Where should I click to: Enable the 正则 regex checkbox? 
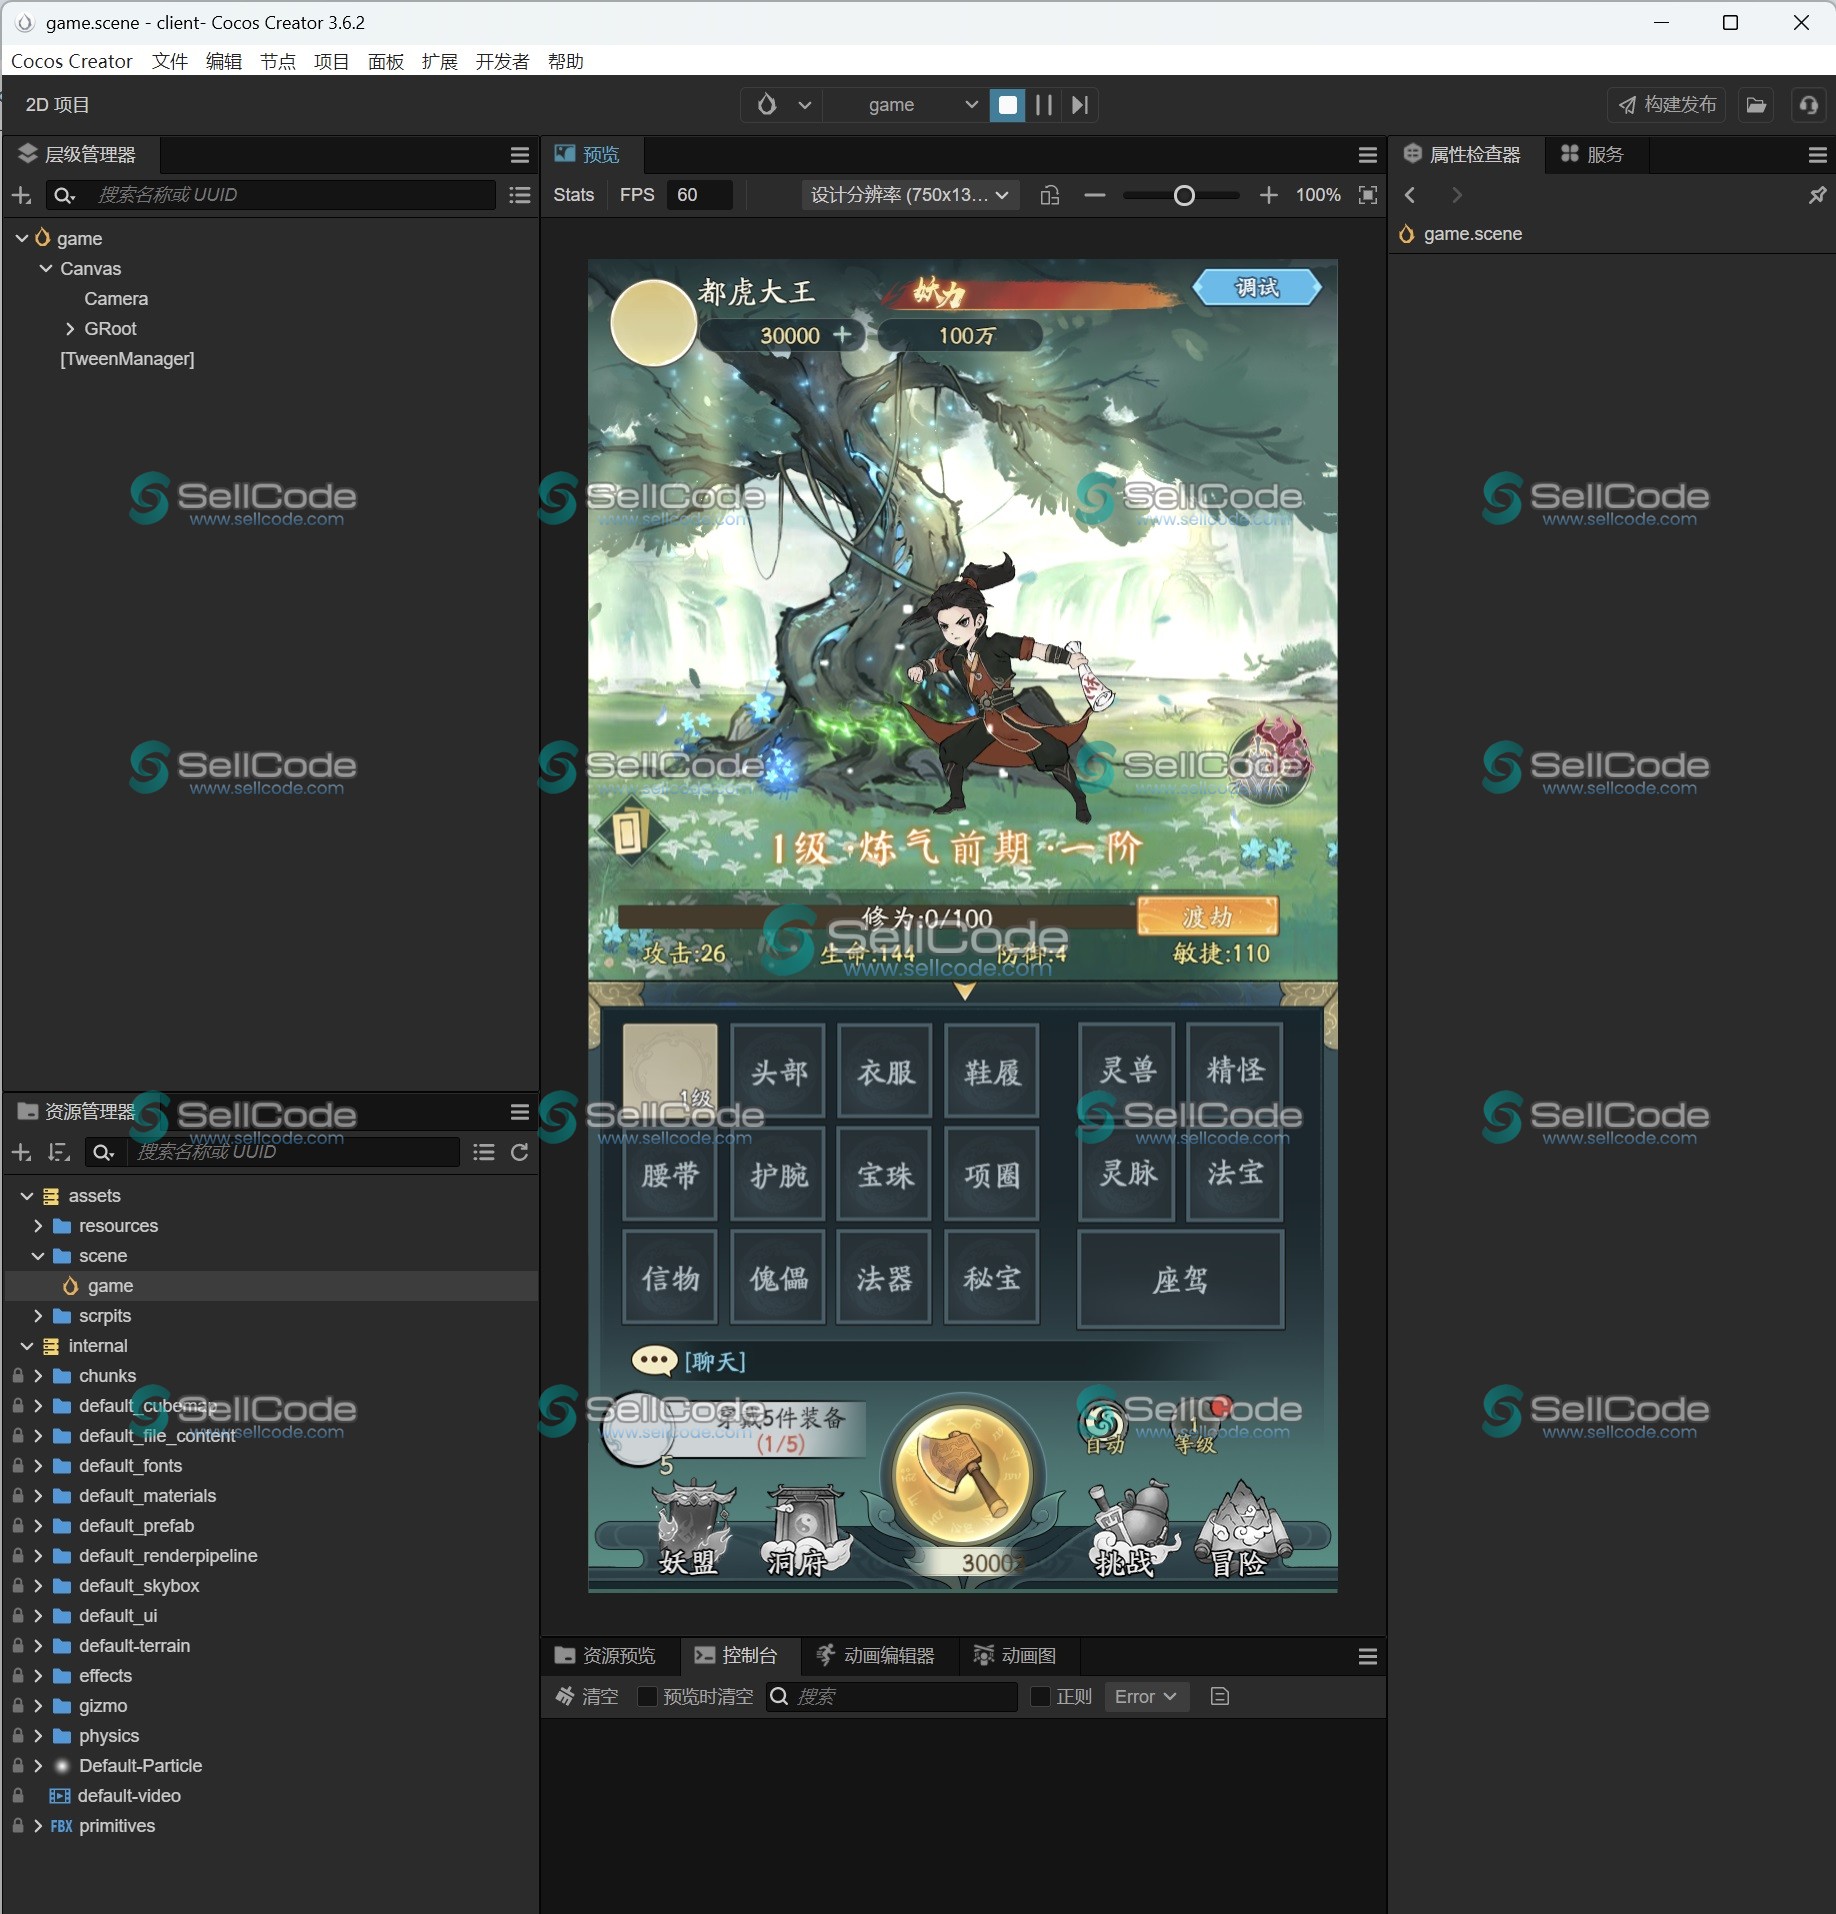pyautogui.click(x=1040, y=1697)
